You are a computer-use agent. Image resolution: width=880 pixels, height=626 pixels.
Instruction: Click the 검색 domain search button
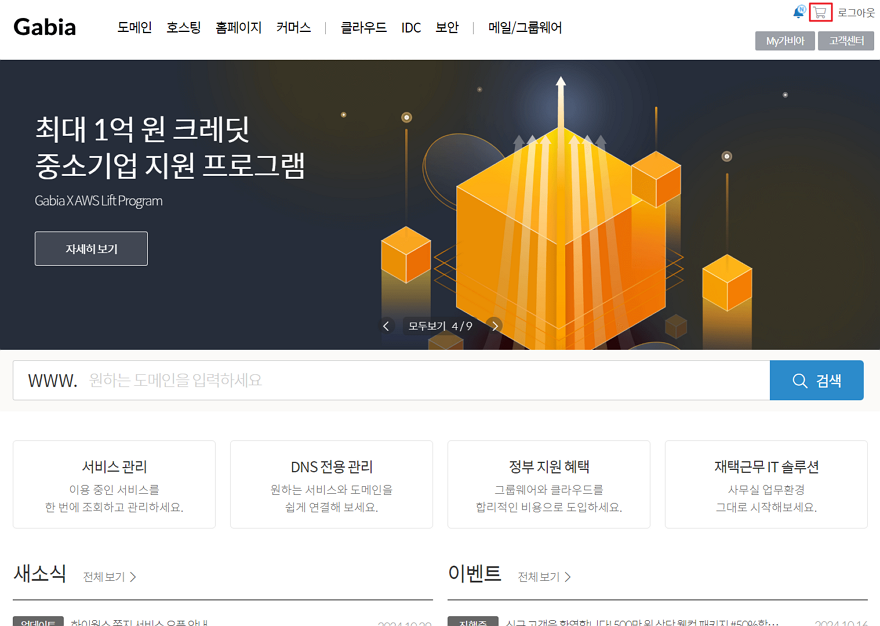(817, 381)
